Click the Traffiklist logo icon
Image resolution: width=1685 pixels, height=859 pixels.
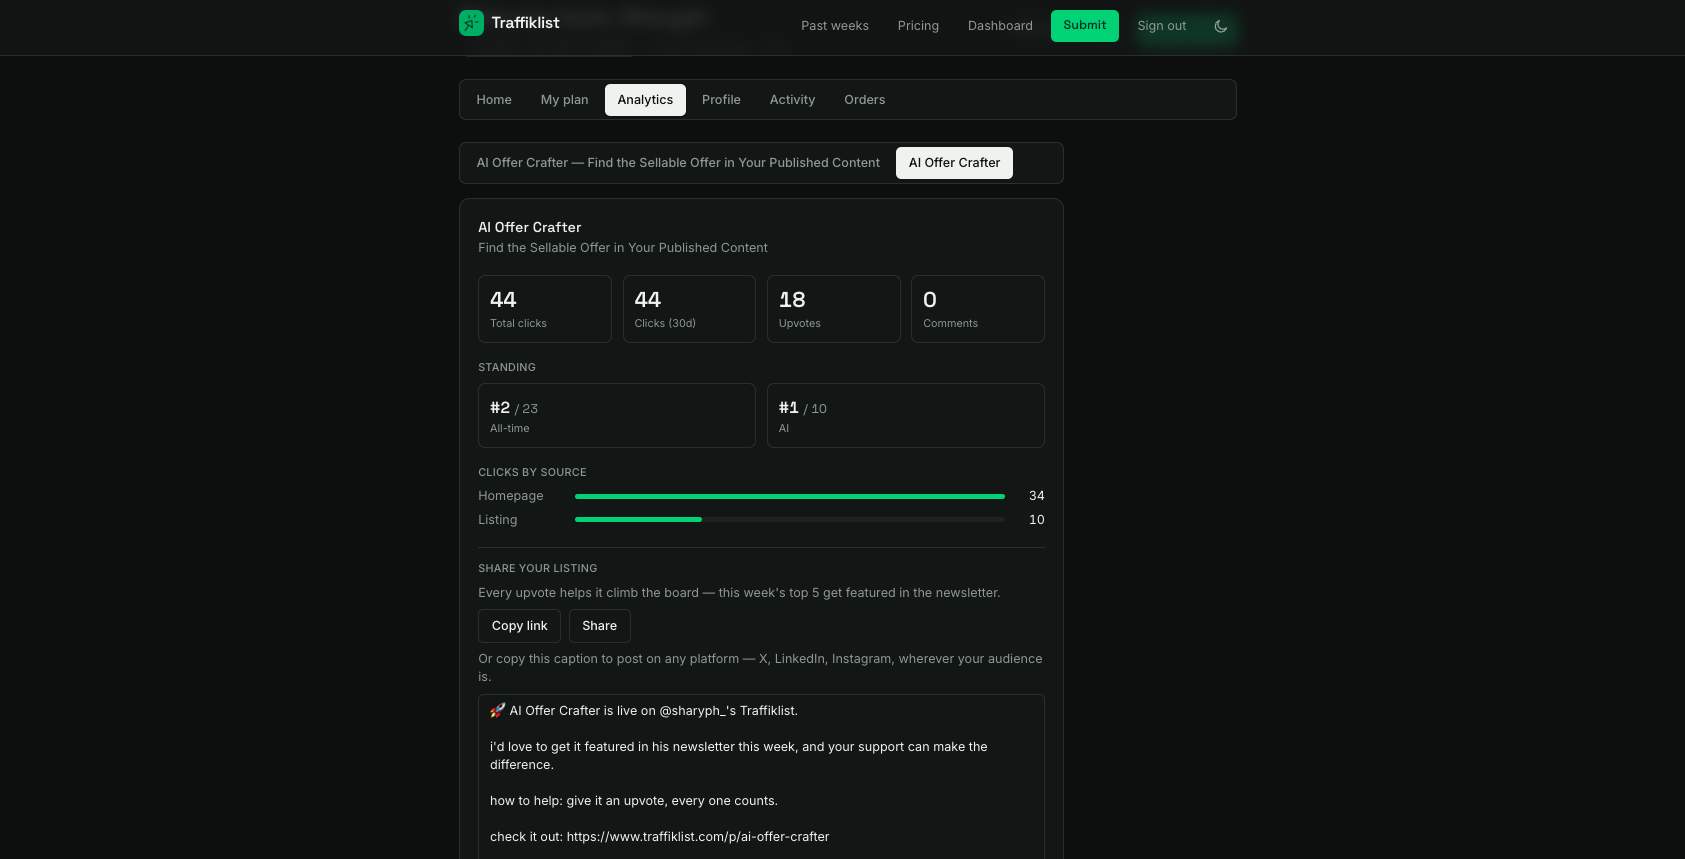pyautogui.click(x=471, y=23)
